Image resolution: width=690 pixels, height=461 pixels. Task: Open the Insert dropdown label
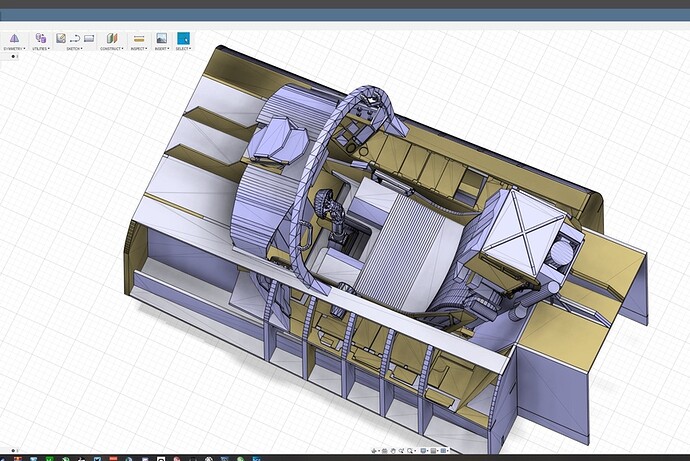pos(161,48)
